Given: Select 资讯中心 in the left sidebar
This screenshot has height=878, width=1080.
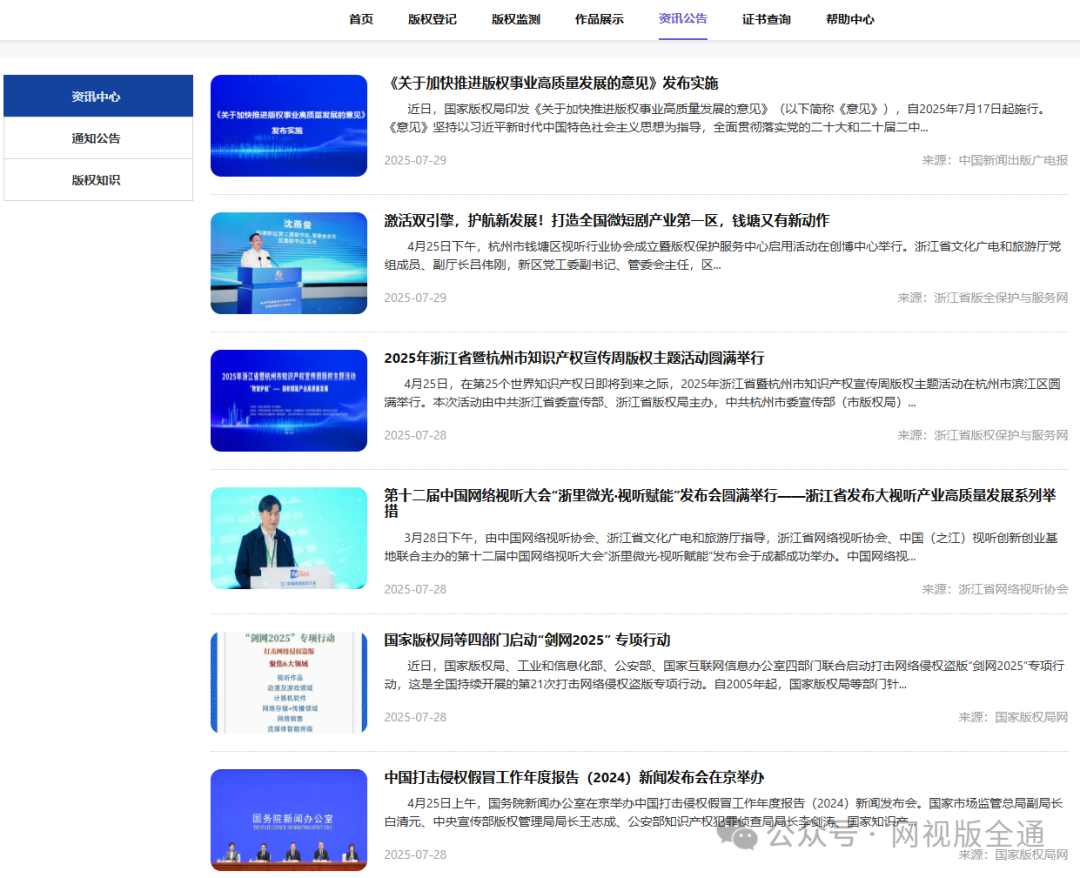Looking at the screenshot, I should click(x=97, y=97).
